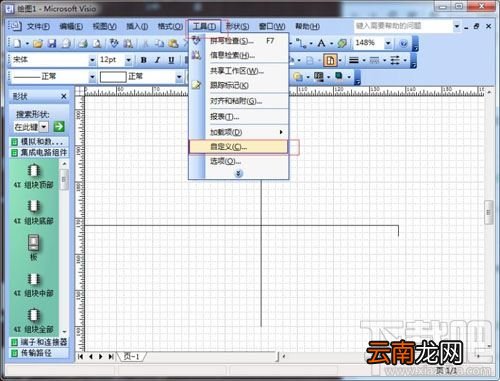Expand the 加载项(D) submenu

pos(281,132)
